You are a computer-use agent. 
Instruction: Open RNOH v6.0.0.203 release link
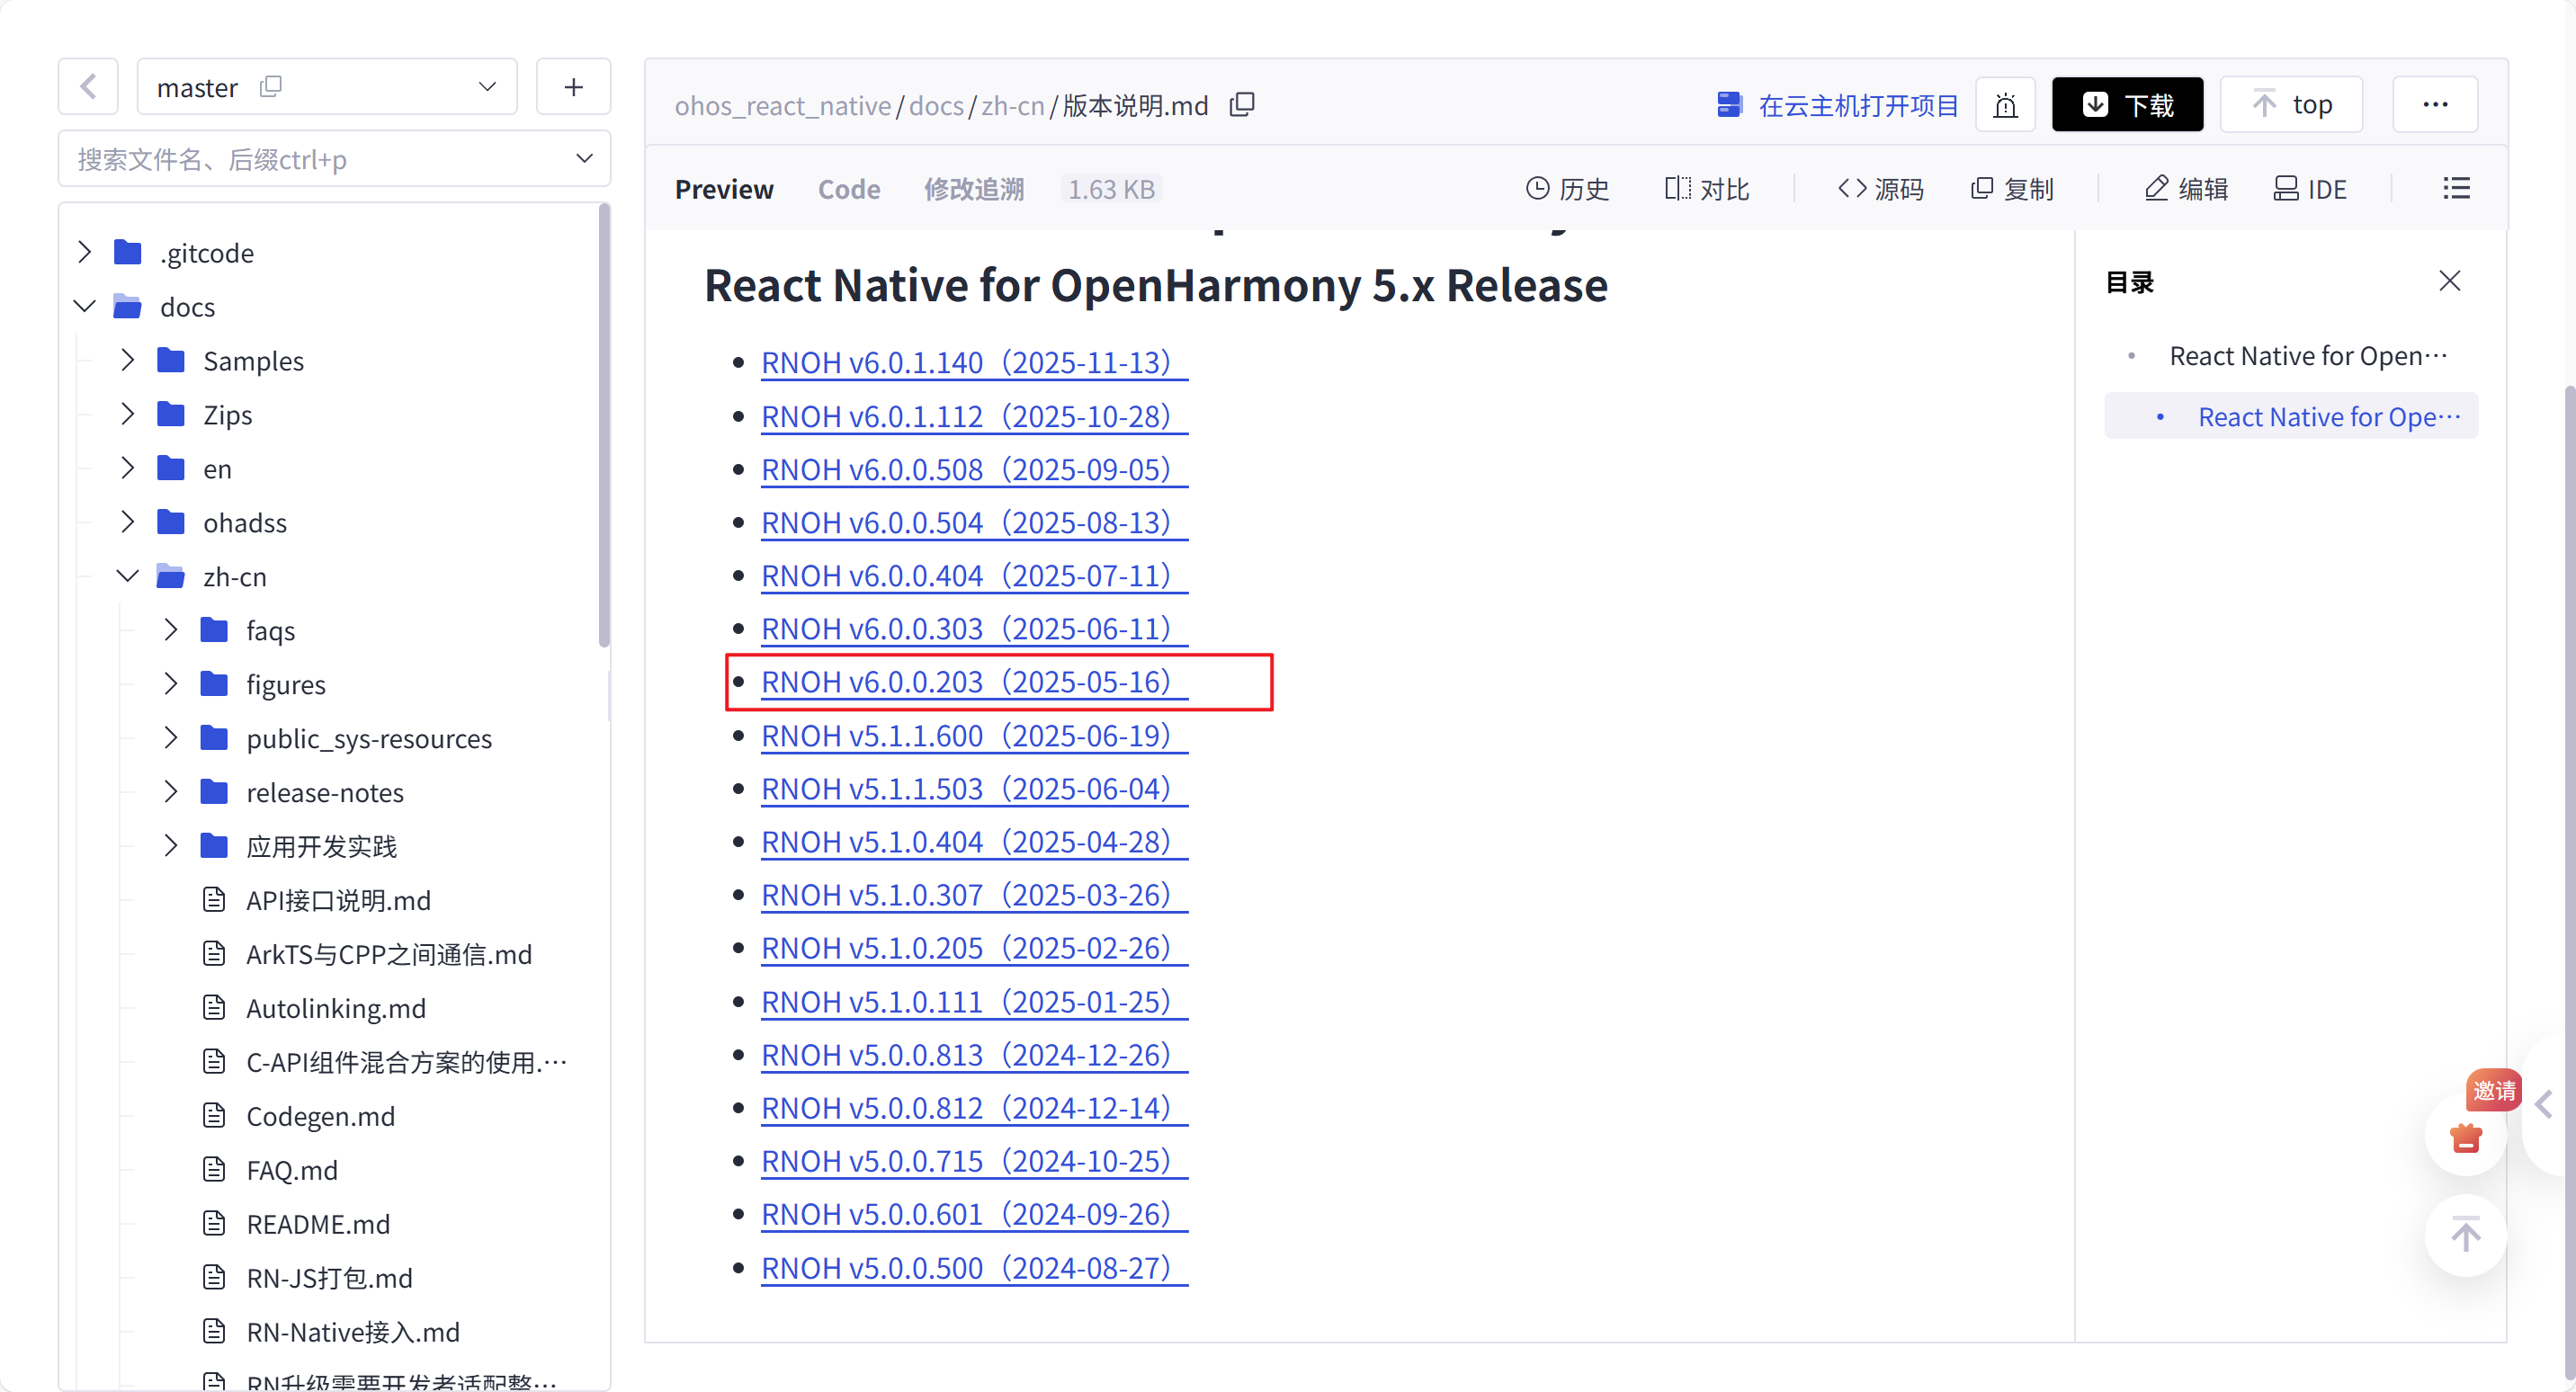pos(965,682)
